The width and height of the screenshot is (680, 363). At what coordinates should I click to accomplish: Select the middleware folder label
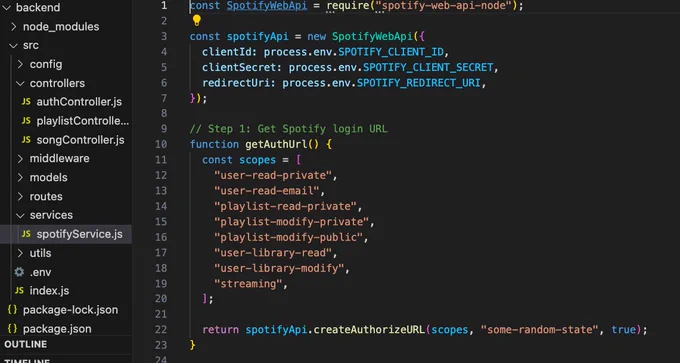pos(59,159)
